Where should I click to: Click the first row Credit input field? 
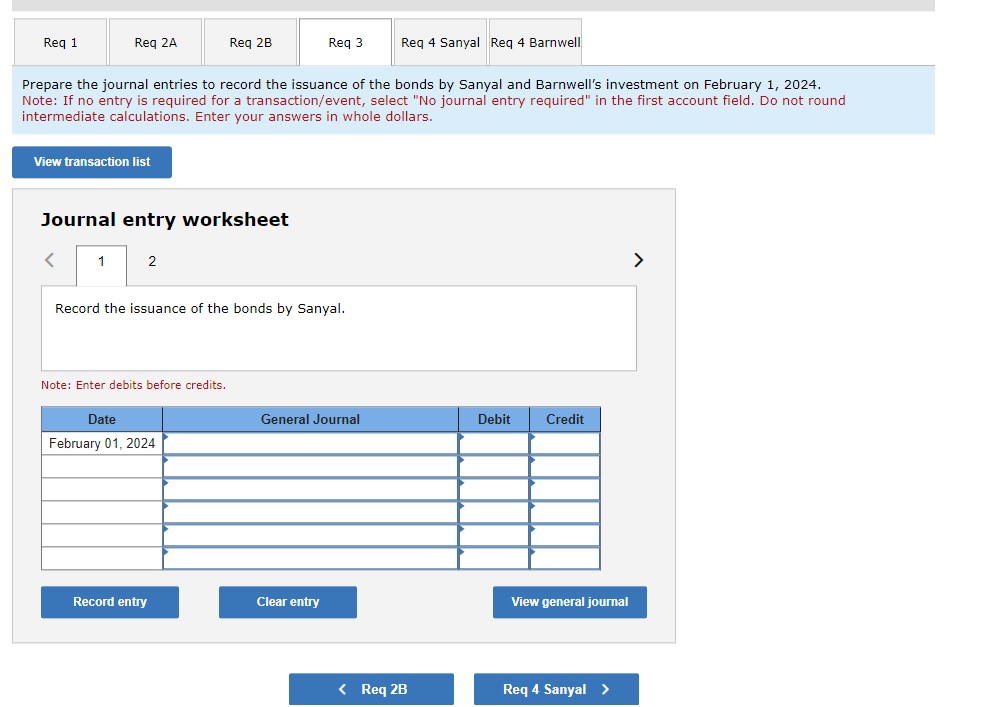click(564, 443)
